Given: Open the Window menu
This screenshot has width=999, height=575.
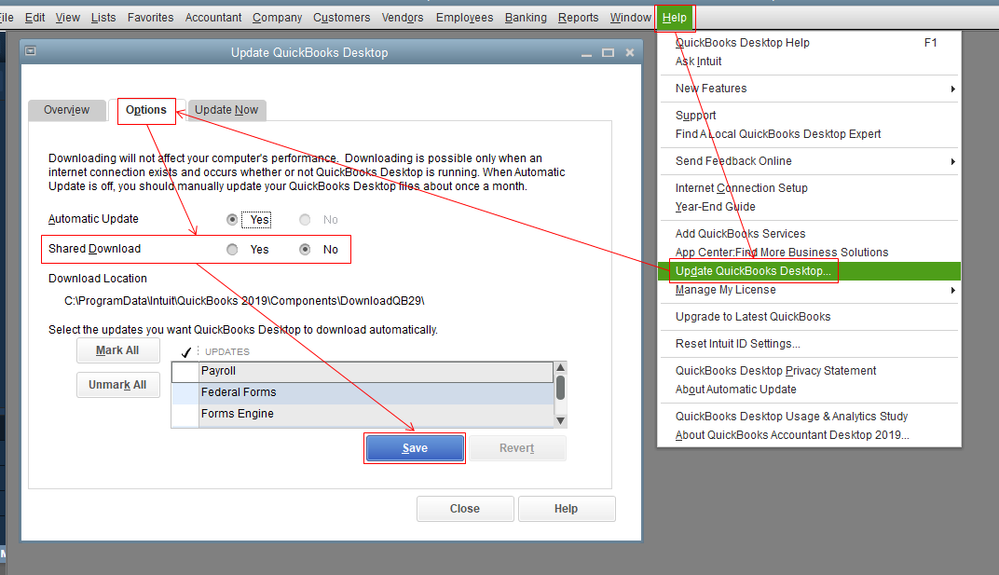Looking at the screenshot, I should pos(630,17).
